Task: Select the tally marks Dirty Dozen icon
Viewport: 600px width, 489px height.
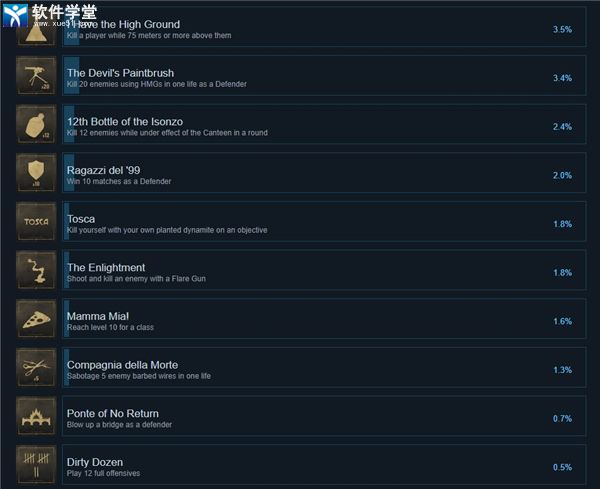Action: [x=36, y=465]
